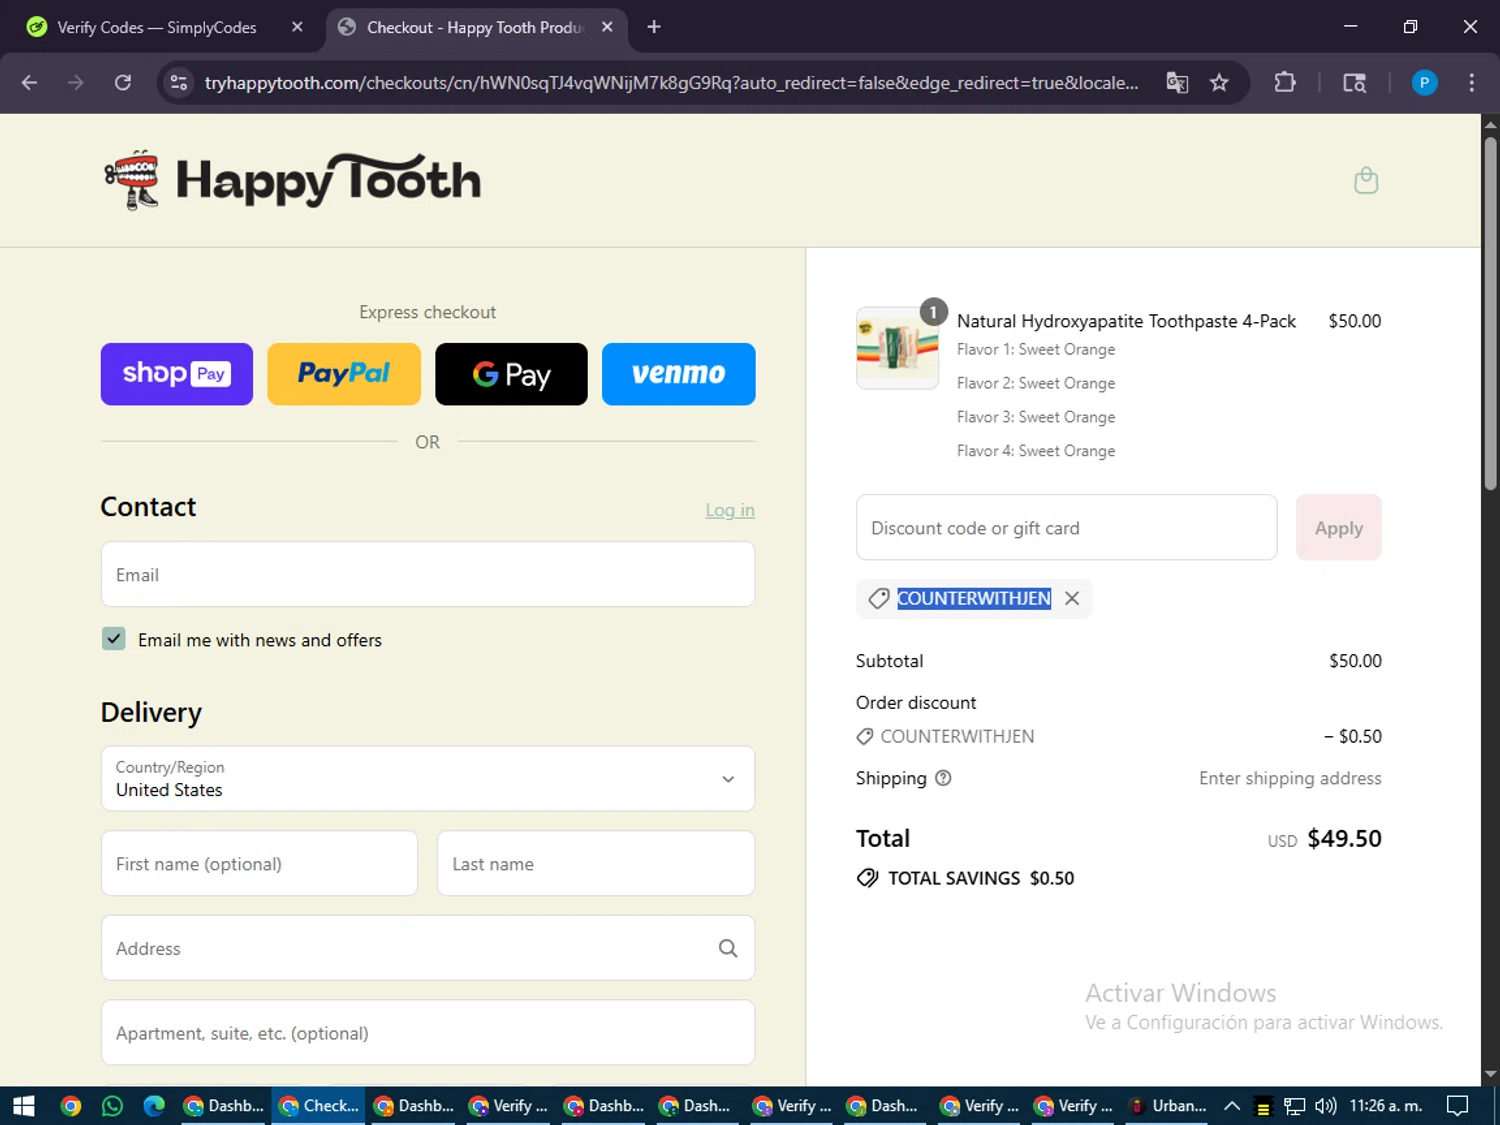This screenshot has height=1125, width=1500.
Task: Click the Subtotal $50.00 value
Action: click(x=1355, y=661)
